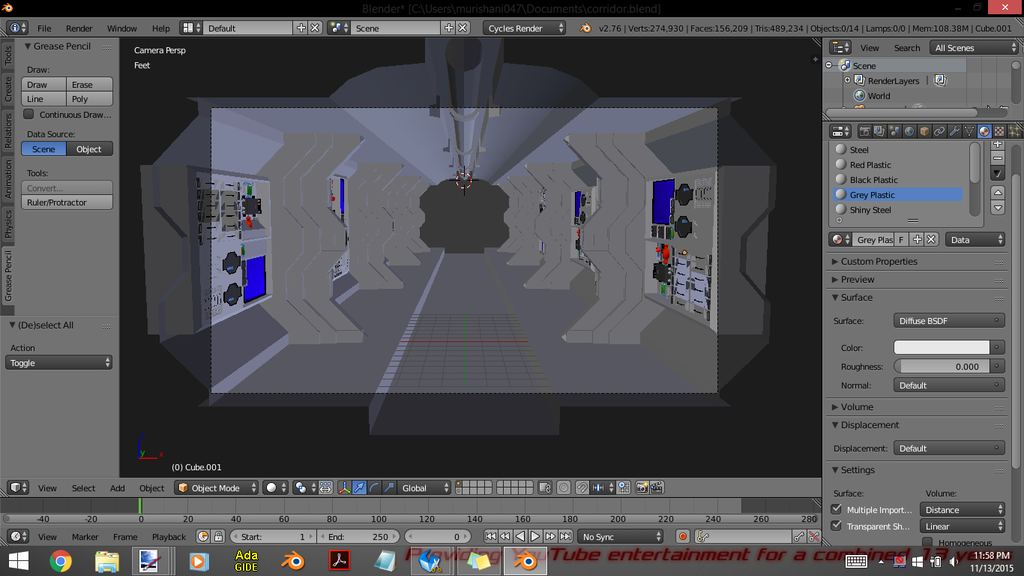Open the Toggle action dropdown
The height and width of the screenshot is (576, 1024).
point(59,362)
